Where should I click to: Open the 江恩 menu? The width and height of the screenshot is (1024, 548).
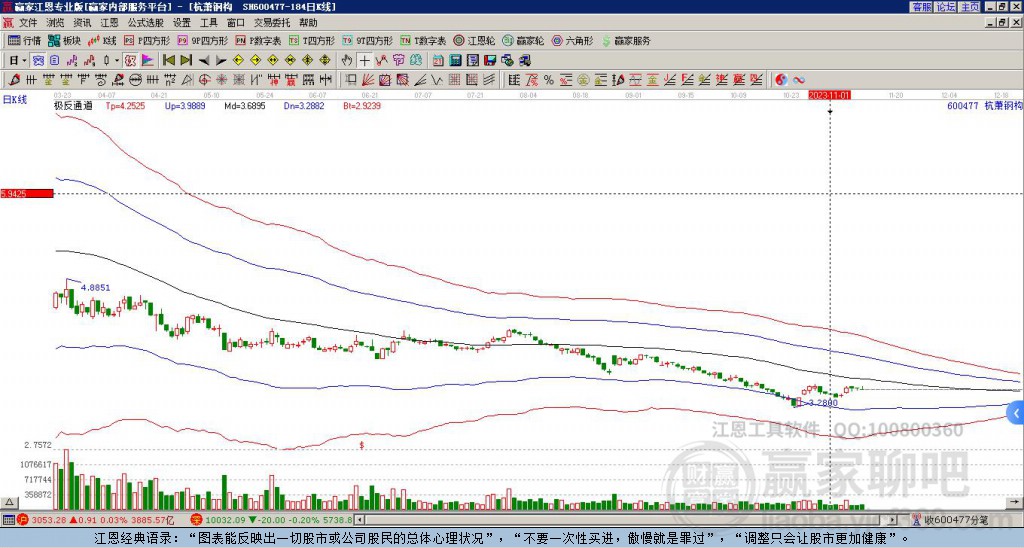(x=110, y=23)
